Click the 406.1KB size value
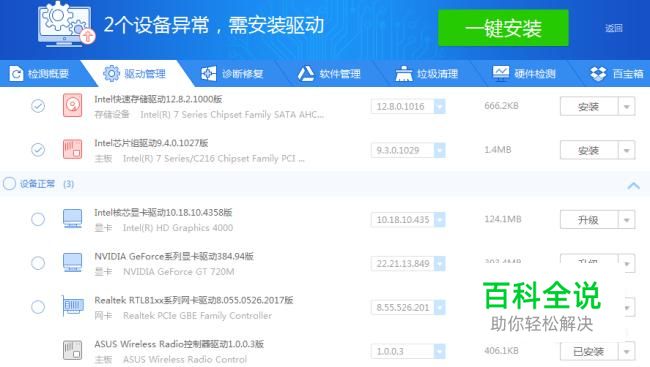This screenshot has width=650, height=367. pos(501,350)
